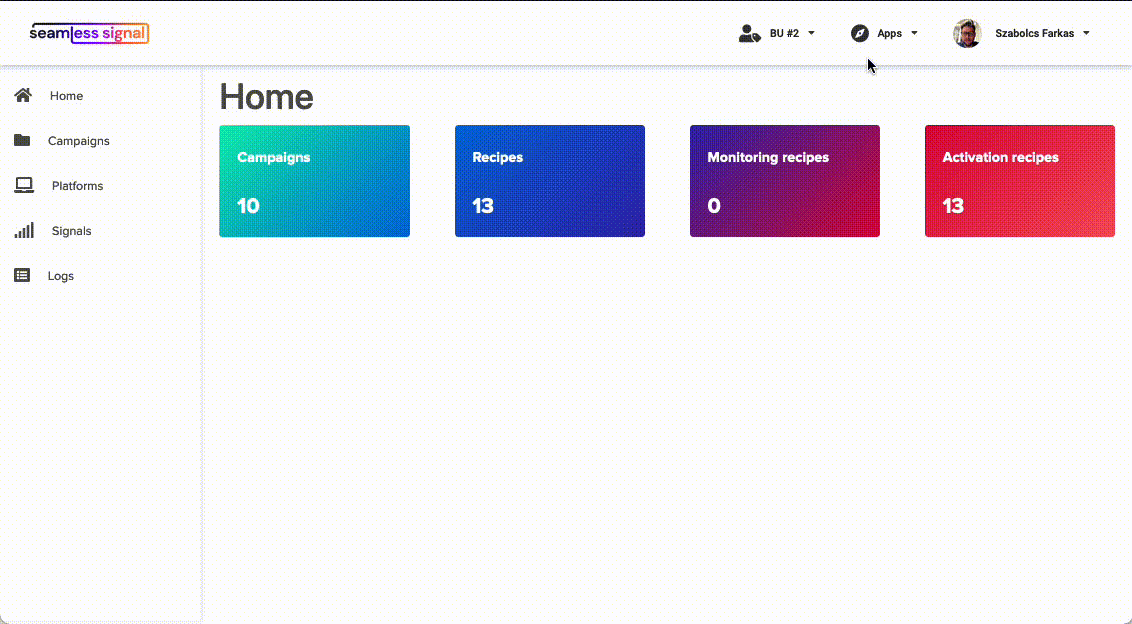Image resolution: width=1132 pixels, height=624 pixels.
Task: Open the blue Recipes summary card
Action: [x=549, y=181]
